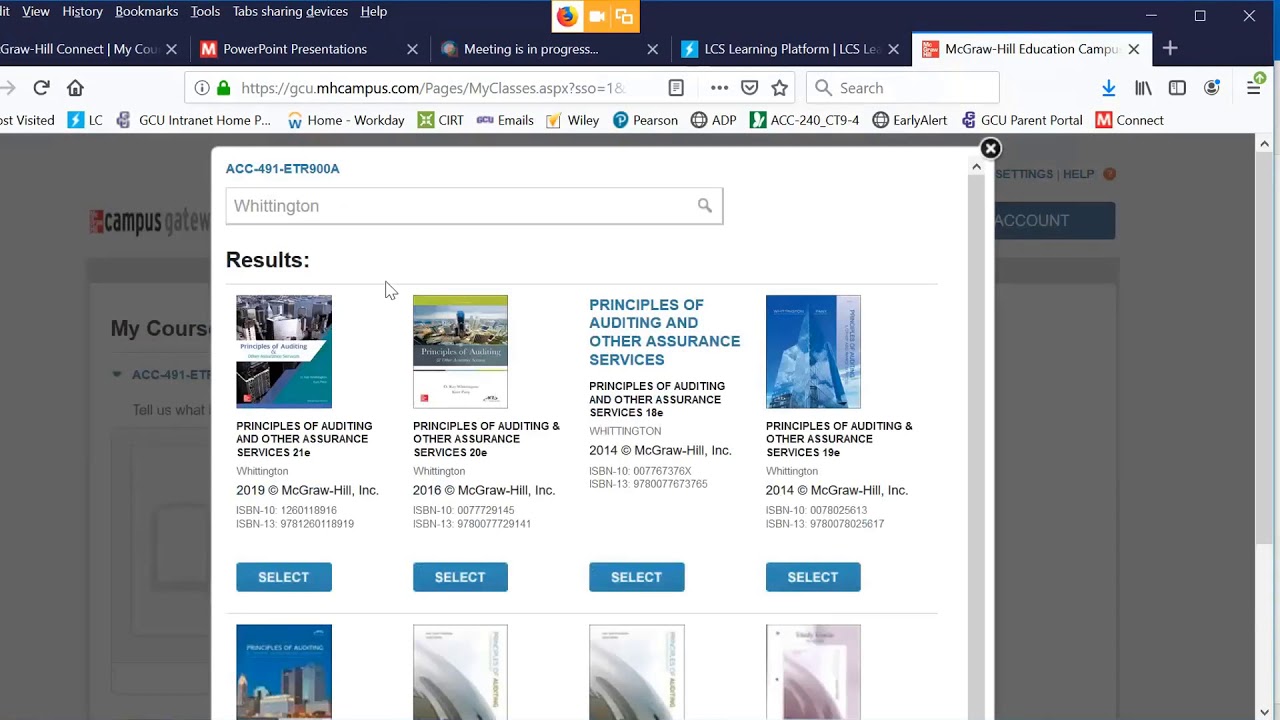Screen dimensions: 1280x720
Task: Click the Firefox Search box
Action: click(902, 88)
